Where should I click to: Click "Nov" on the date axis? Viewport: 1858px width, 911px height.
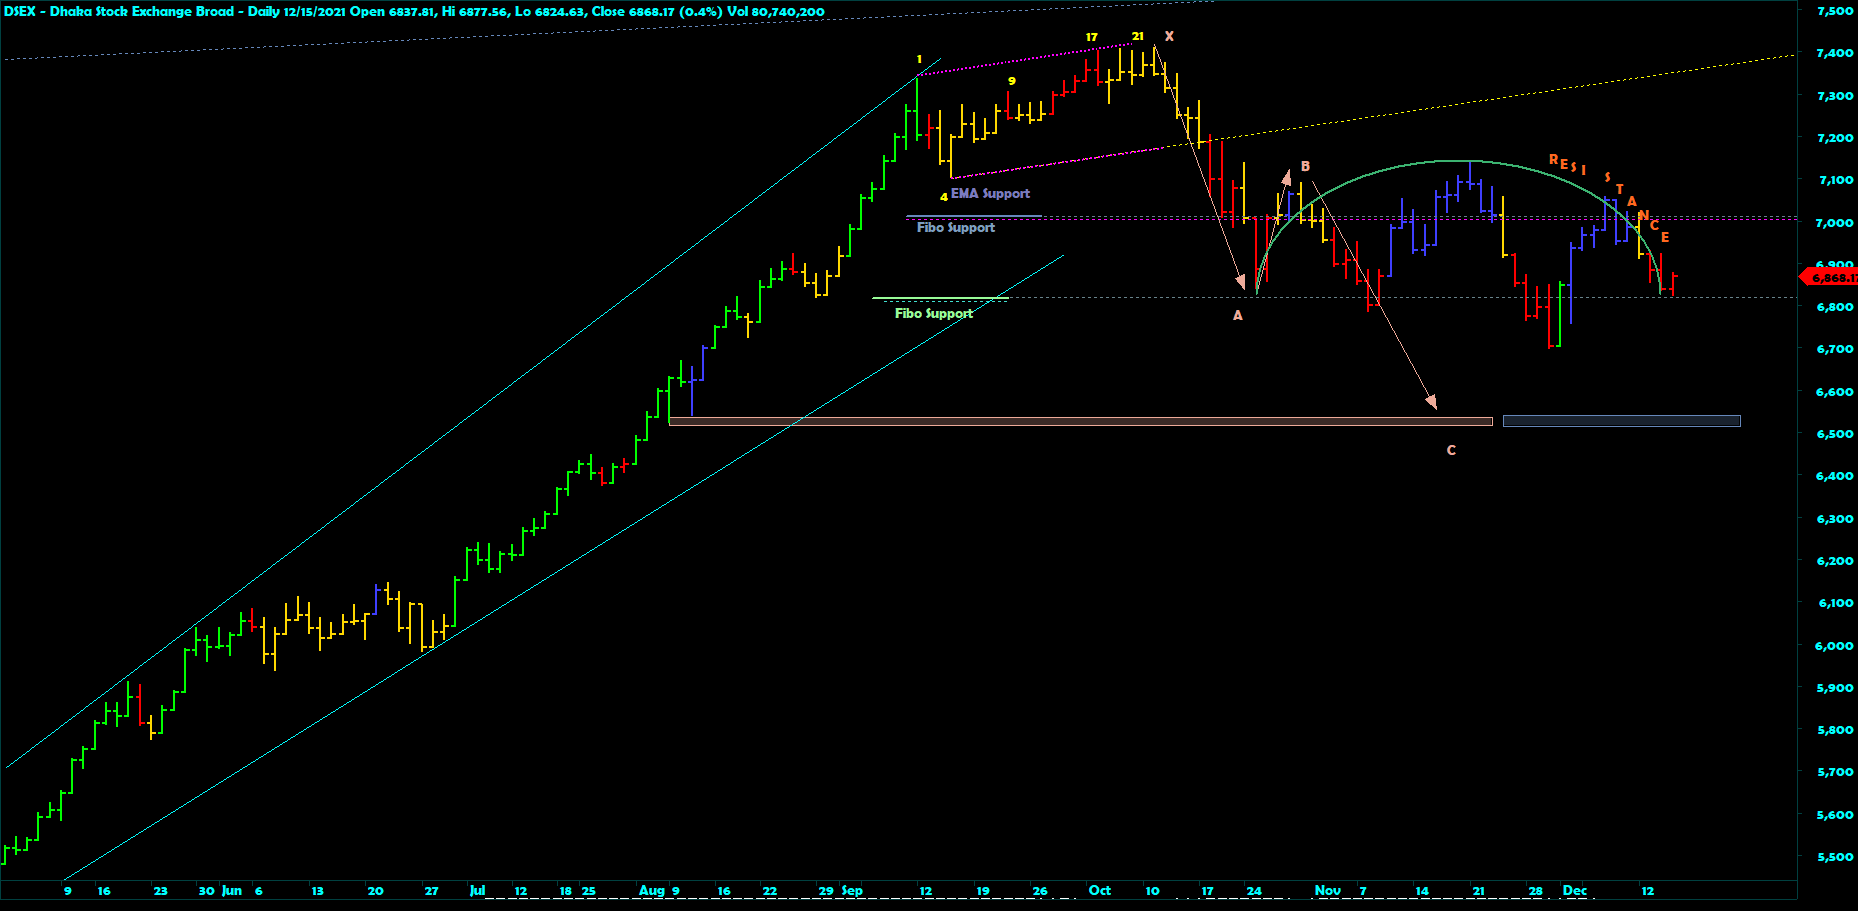(x=1327, y=890)
